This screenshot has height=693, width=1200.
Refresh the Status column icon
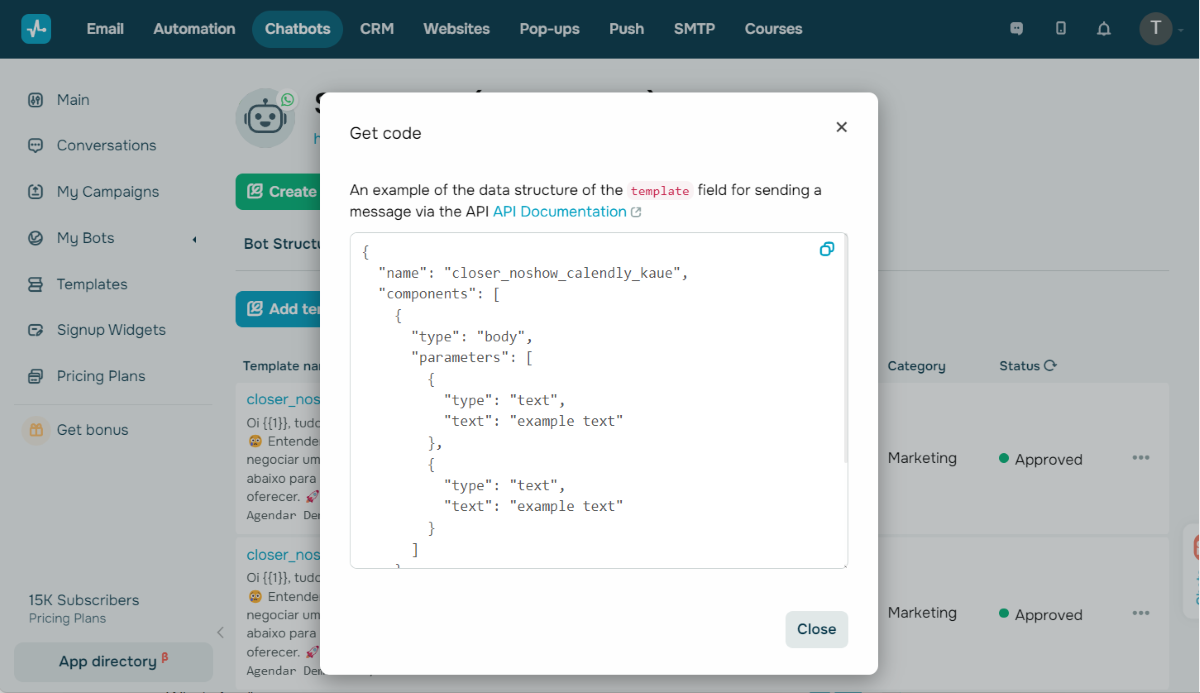(x=1050, y=366)
